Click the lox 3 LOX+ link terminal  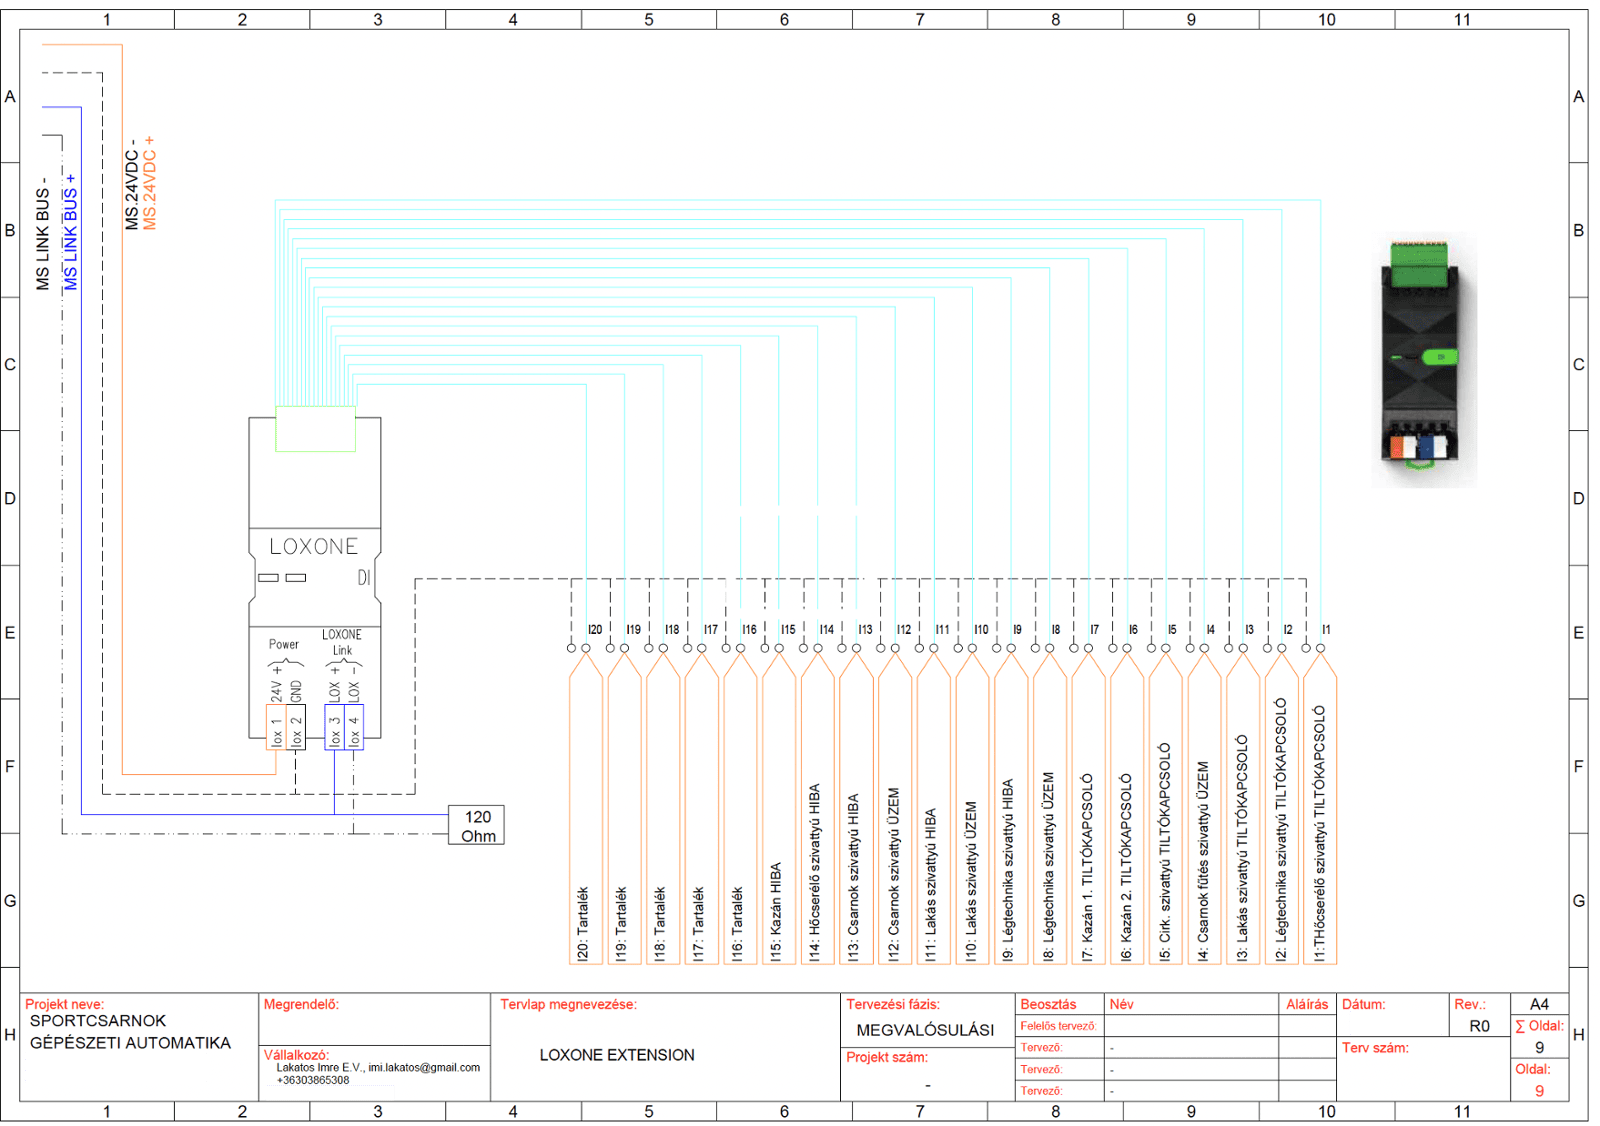(x=334, y=727)
